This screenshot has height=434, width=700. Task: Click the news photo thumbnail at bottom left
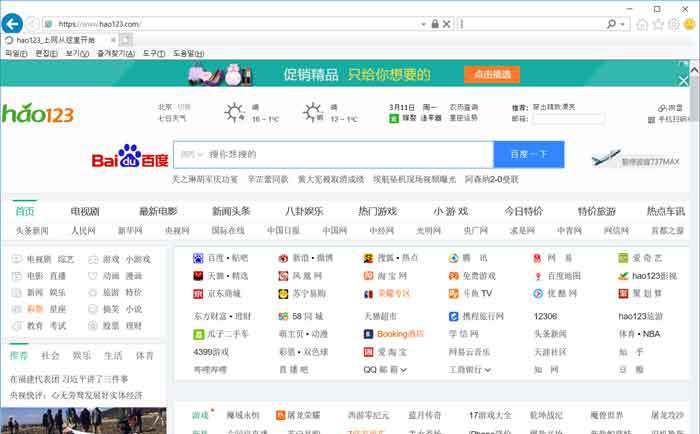(84, 421)
